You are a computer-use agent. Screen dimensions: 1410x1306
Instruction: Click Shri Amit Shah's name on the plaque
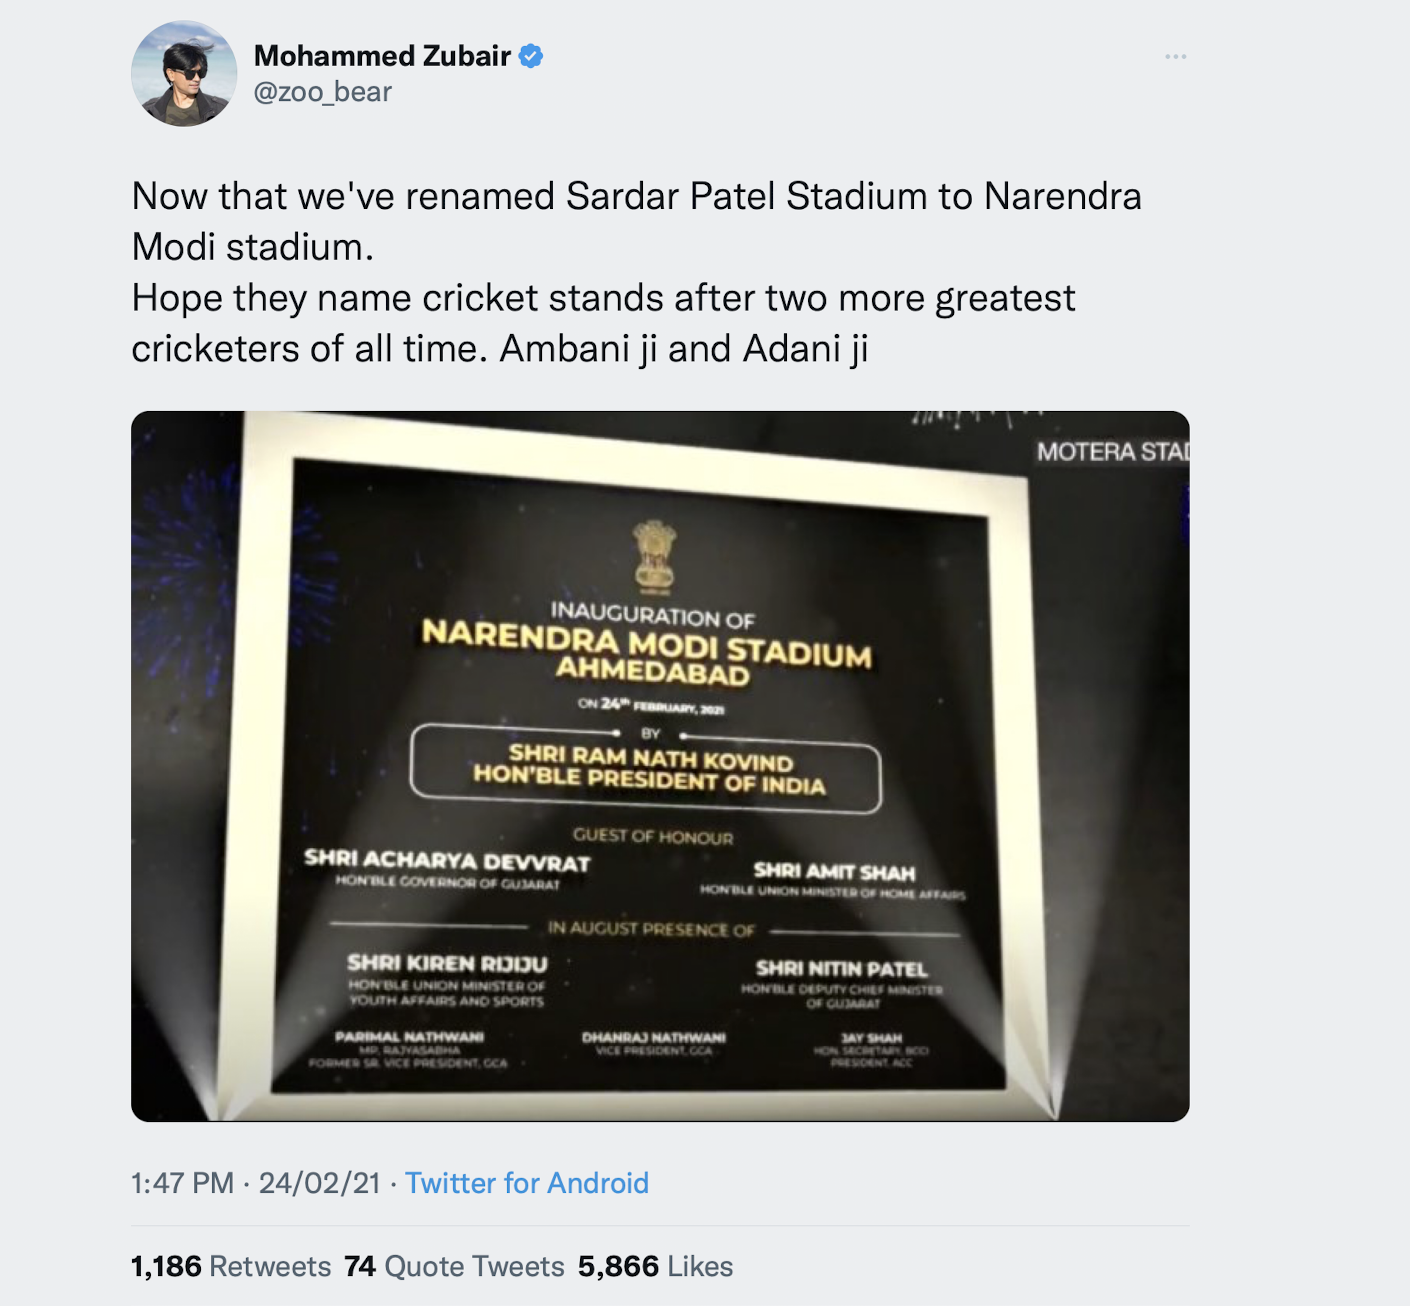[x=834, y=872]
